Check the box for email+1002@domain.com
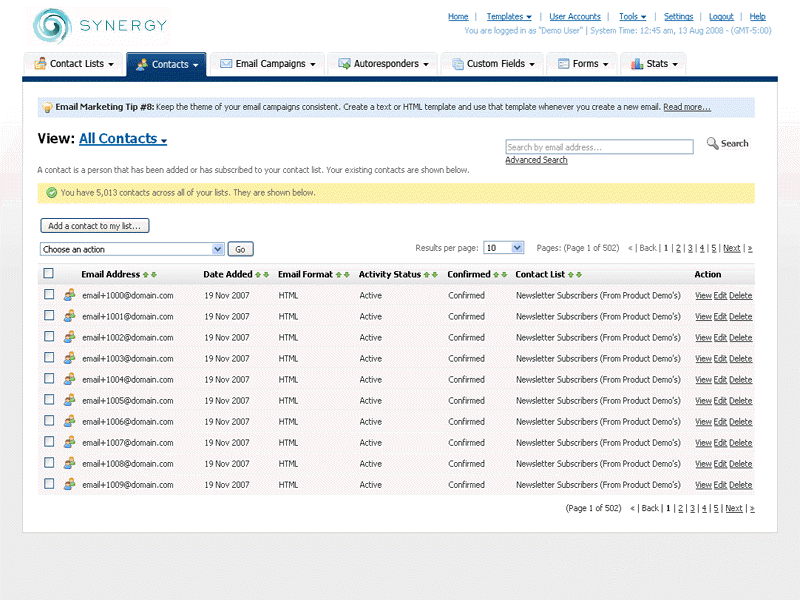 point(48,338)
